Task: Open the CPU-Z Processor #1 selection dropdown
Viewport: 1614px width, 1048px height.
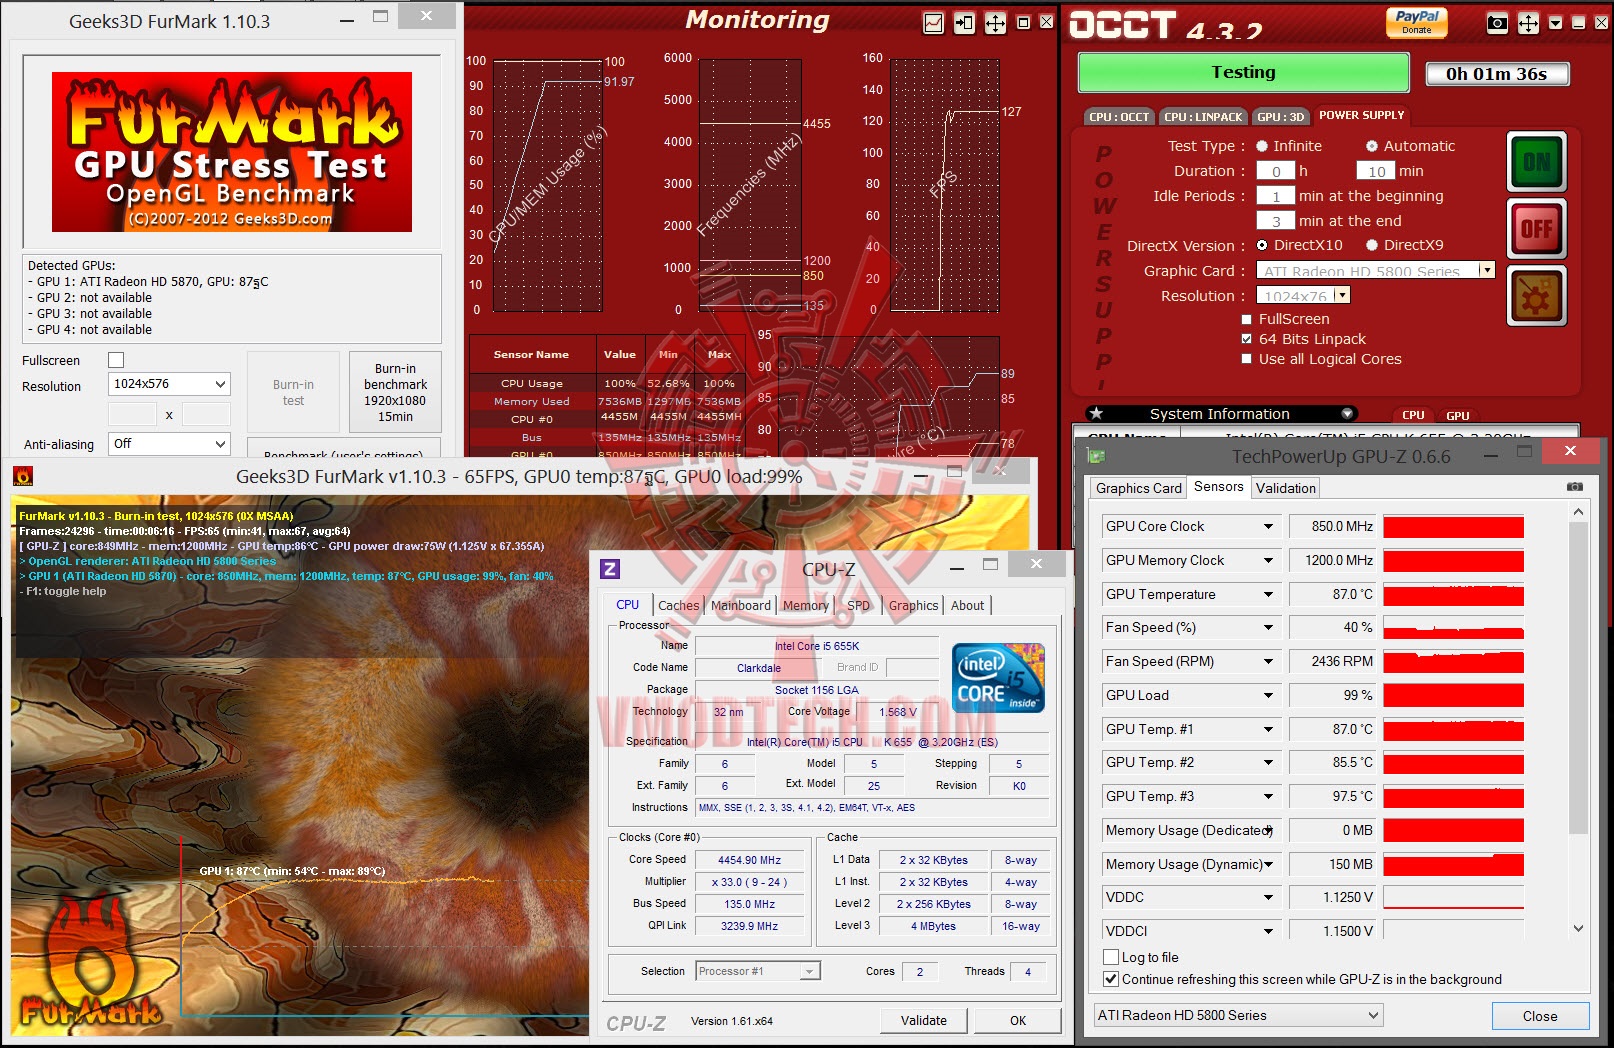Action: coord(758,971)
